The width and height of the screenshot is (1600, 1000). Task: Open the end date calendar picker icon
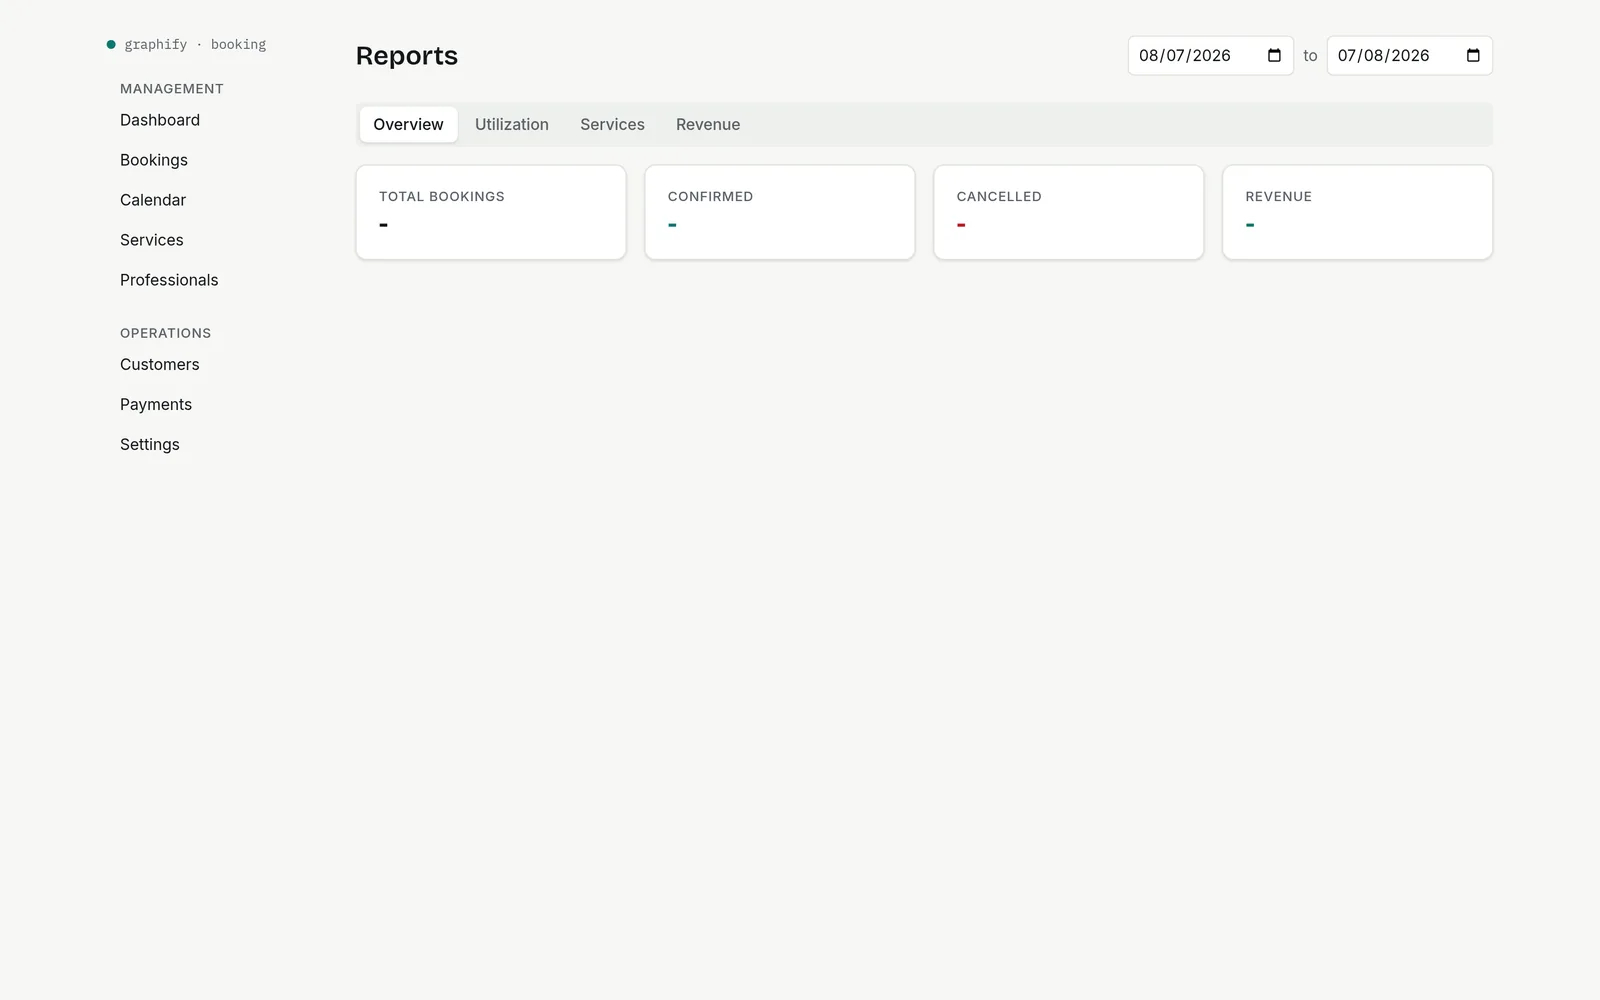1473,56
